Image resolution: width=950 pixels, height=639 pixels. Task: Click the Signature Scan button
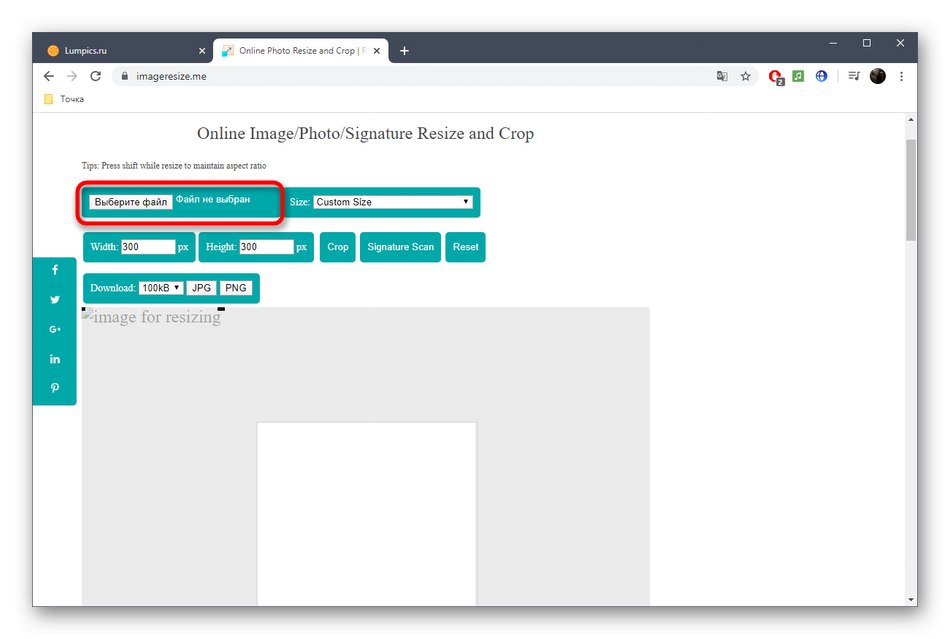400,247
